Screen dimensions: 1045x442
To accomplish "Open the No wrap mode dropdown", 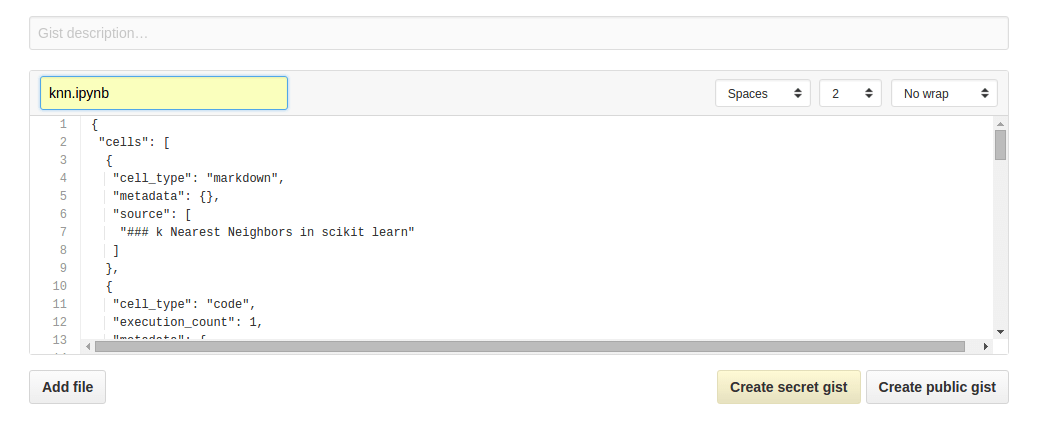I will click(944, 93).
